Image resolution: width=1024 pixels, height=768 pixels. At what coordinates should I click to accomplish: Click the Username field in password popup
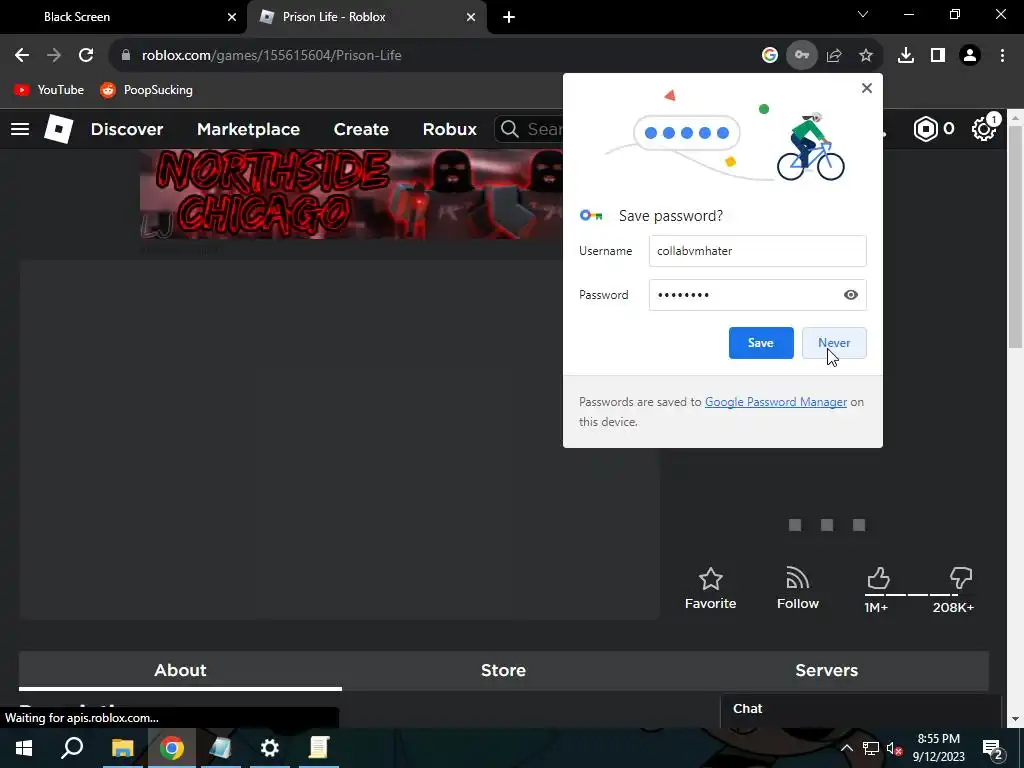point(758,251)
